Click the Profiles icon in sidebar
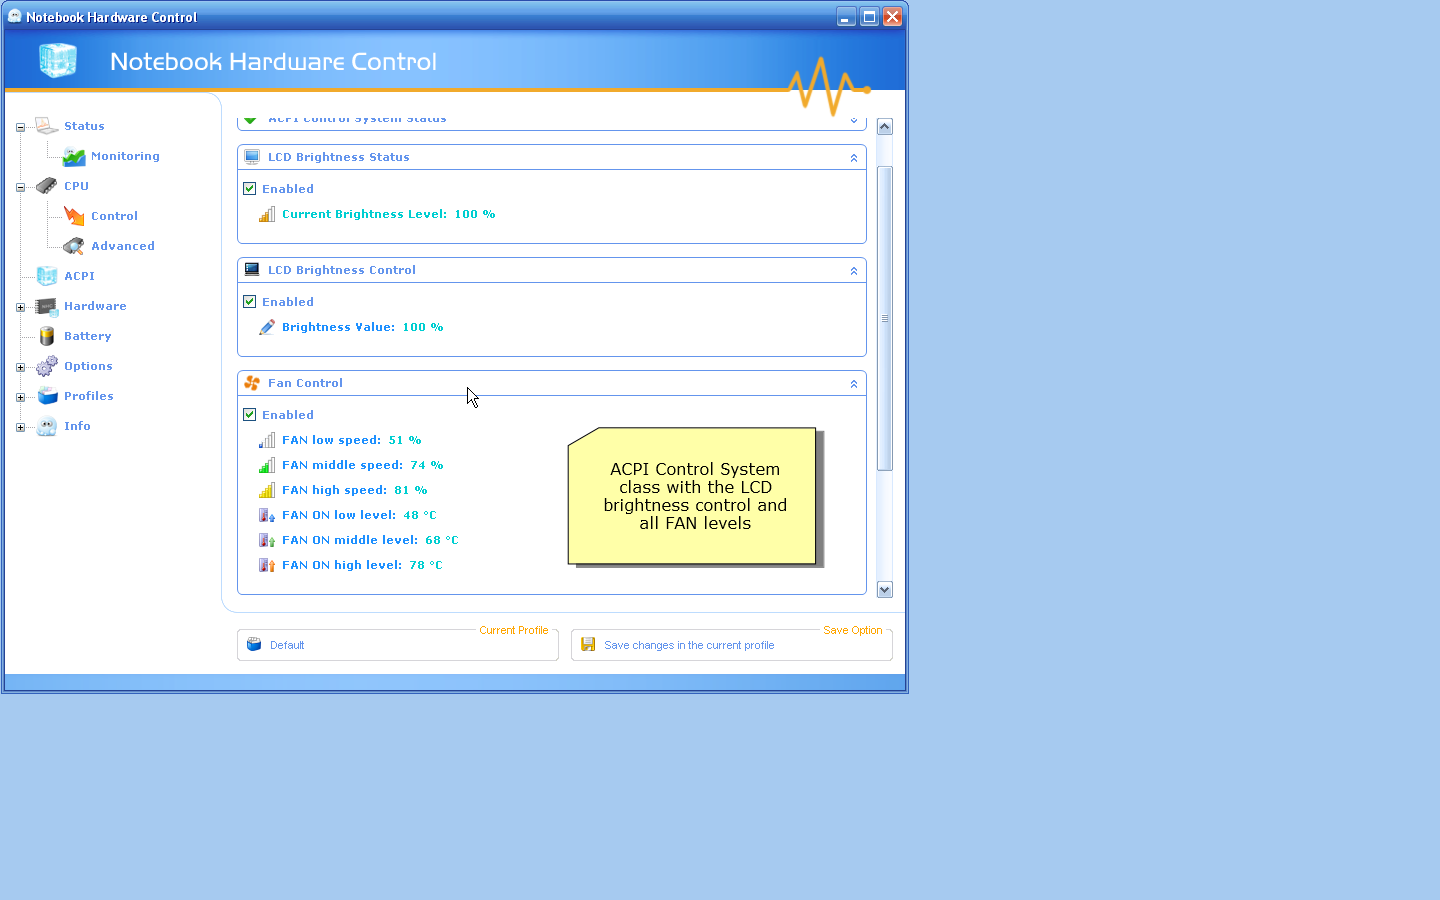 [47, 396]
